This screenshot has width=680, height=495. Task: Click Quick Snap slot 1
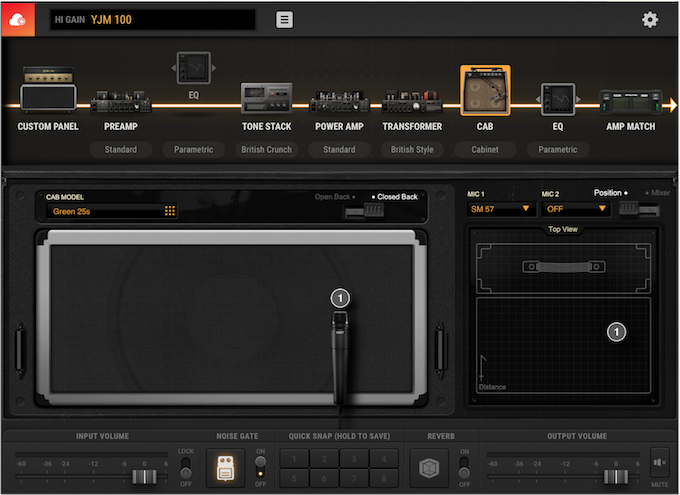click(x=294, y=459)
